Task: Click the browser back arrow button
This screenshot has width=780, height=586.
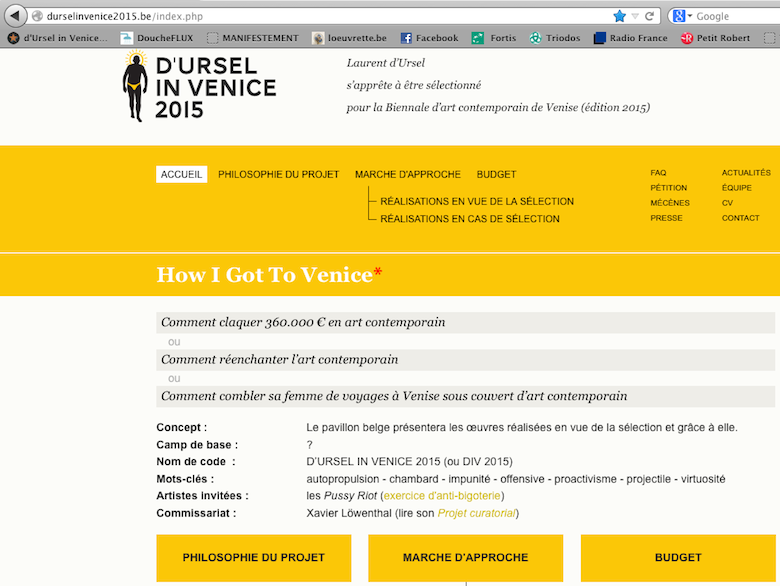Action: [x=15, y=16]
